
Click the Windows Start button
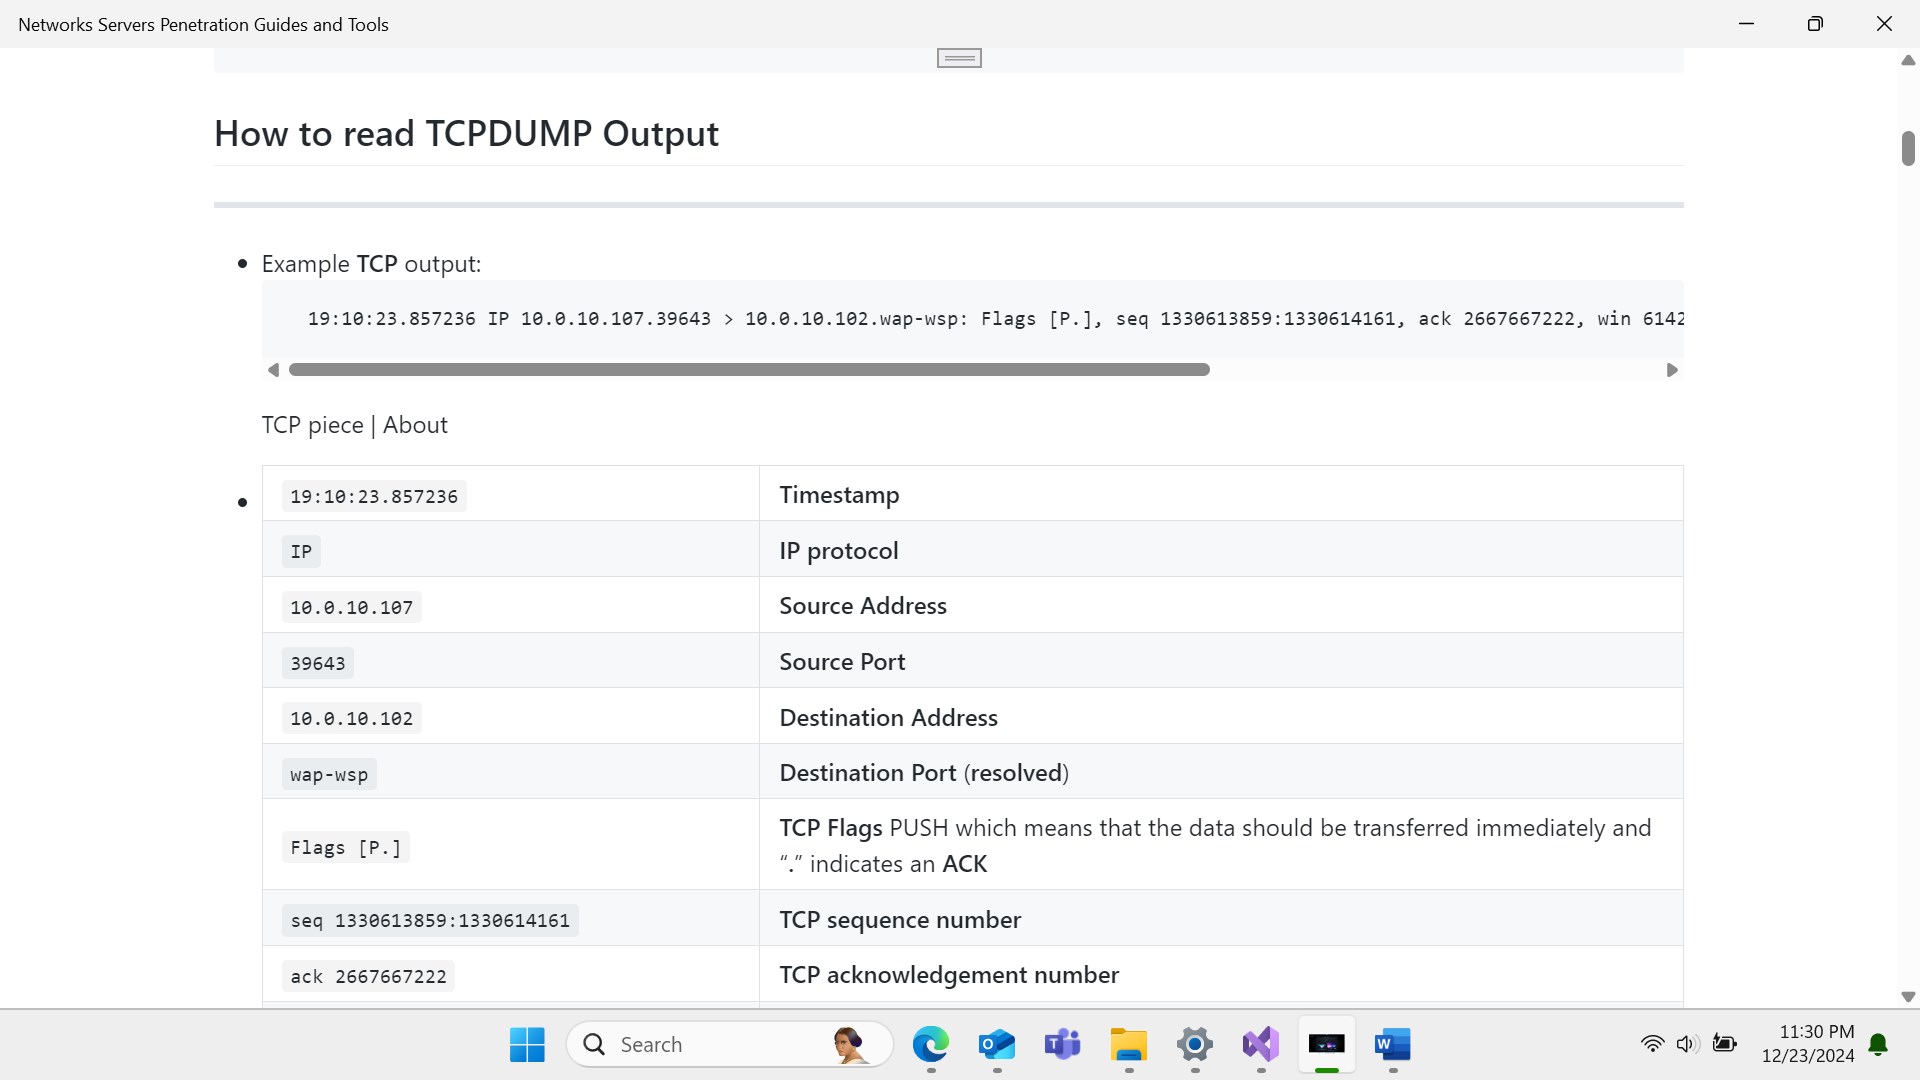[527, 1044]
